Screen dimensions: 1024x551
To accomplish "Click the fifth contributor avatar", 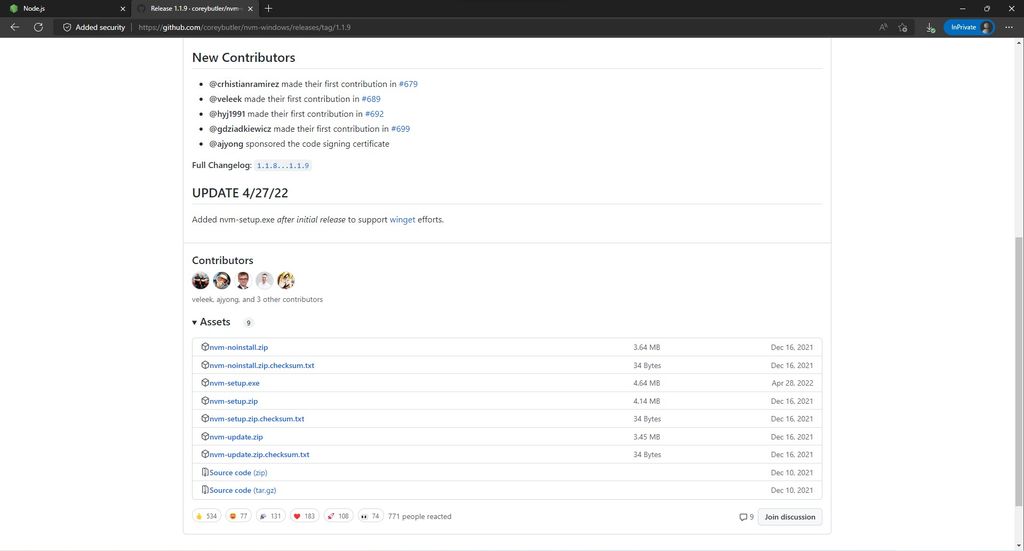I will [286, 280].
